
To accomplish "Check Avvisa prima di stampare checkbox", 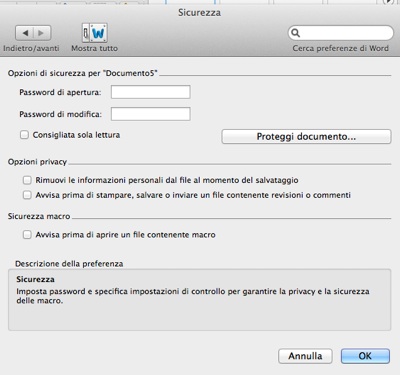I will 27,195.
